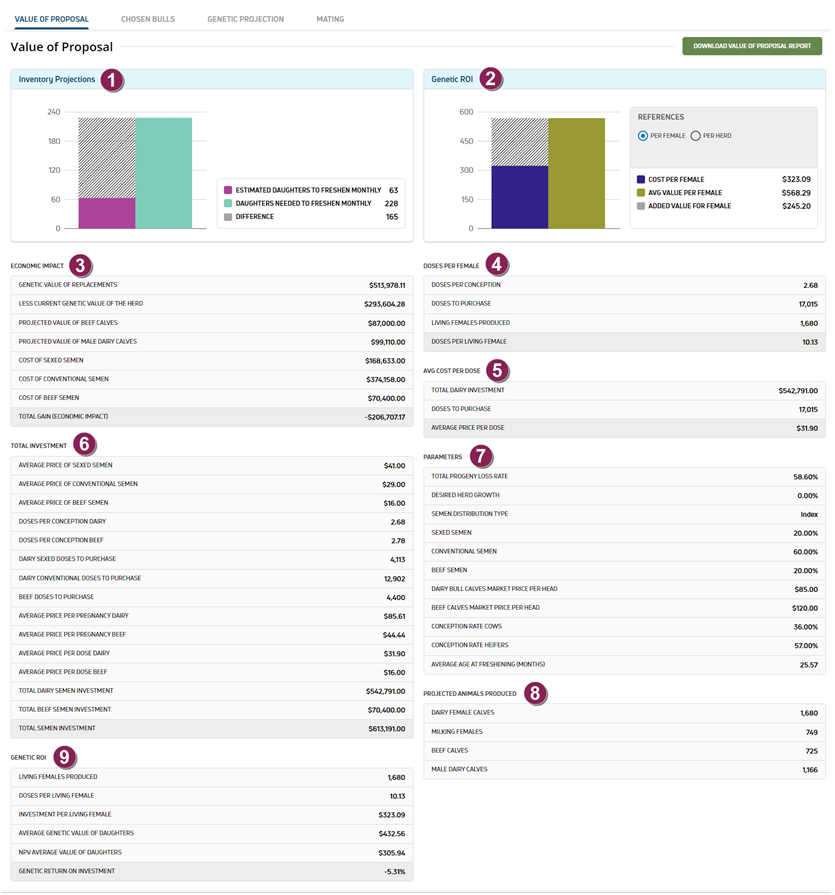
Task: Click numbered callout 7 beside Parameters
Action: click(482, 456)
